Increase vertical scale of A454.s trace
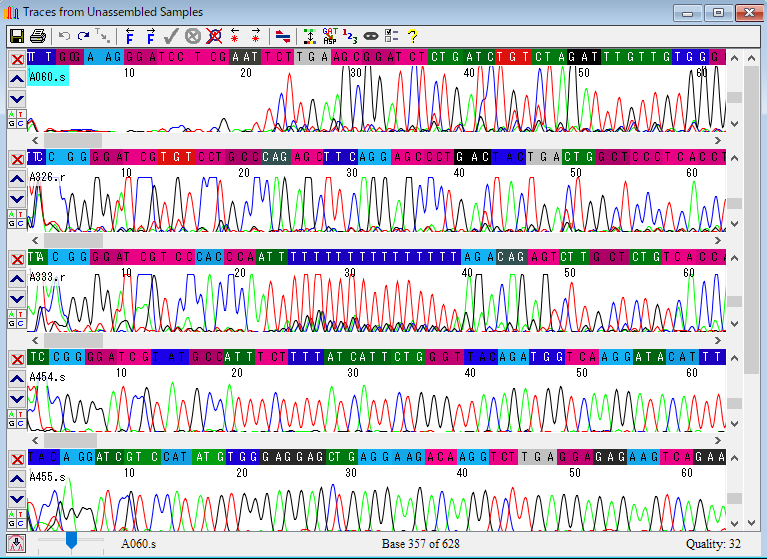This screenshot has width=767, height=559. coord(734,358)
